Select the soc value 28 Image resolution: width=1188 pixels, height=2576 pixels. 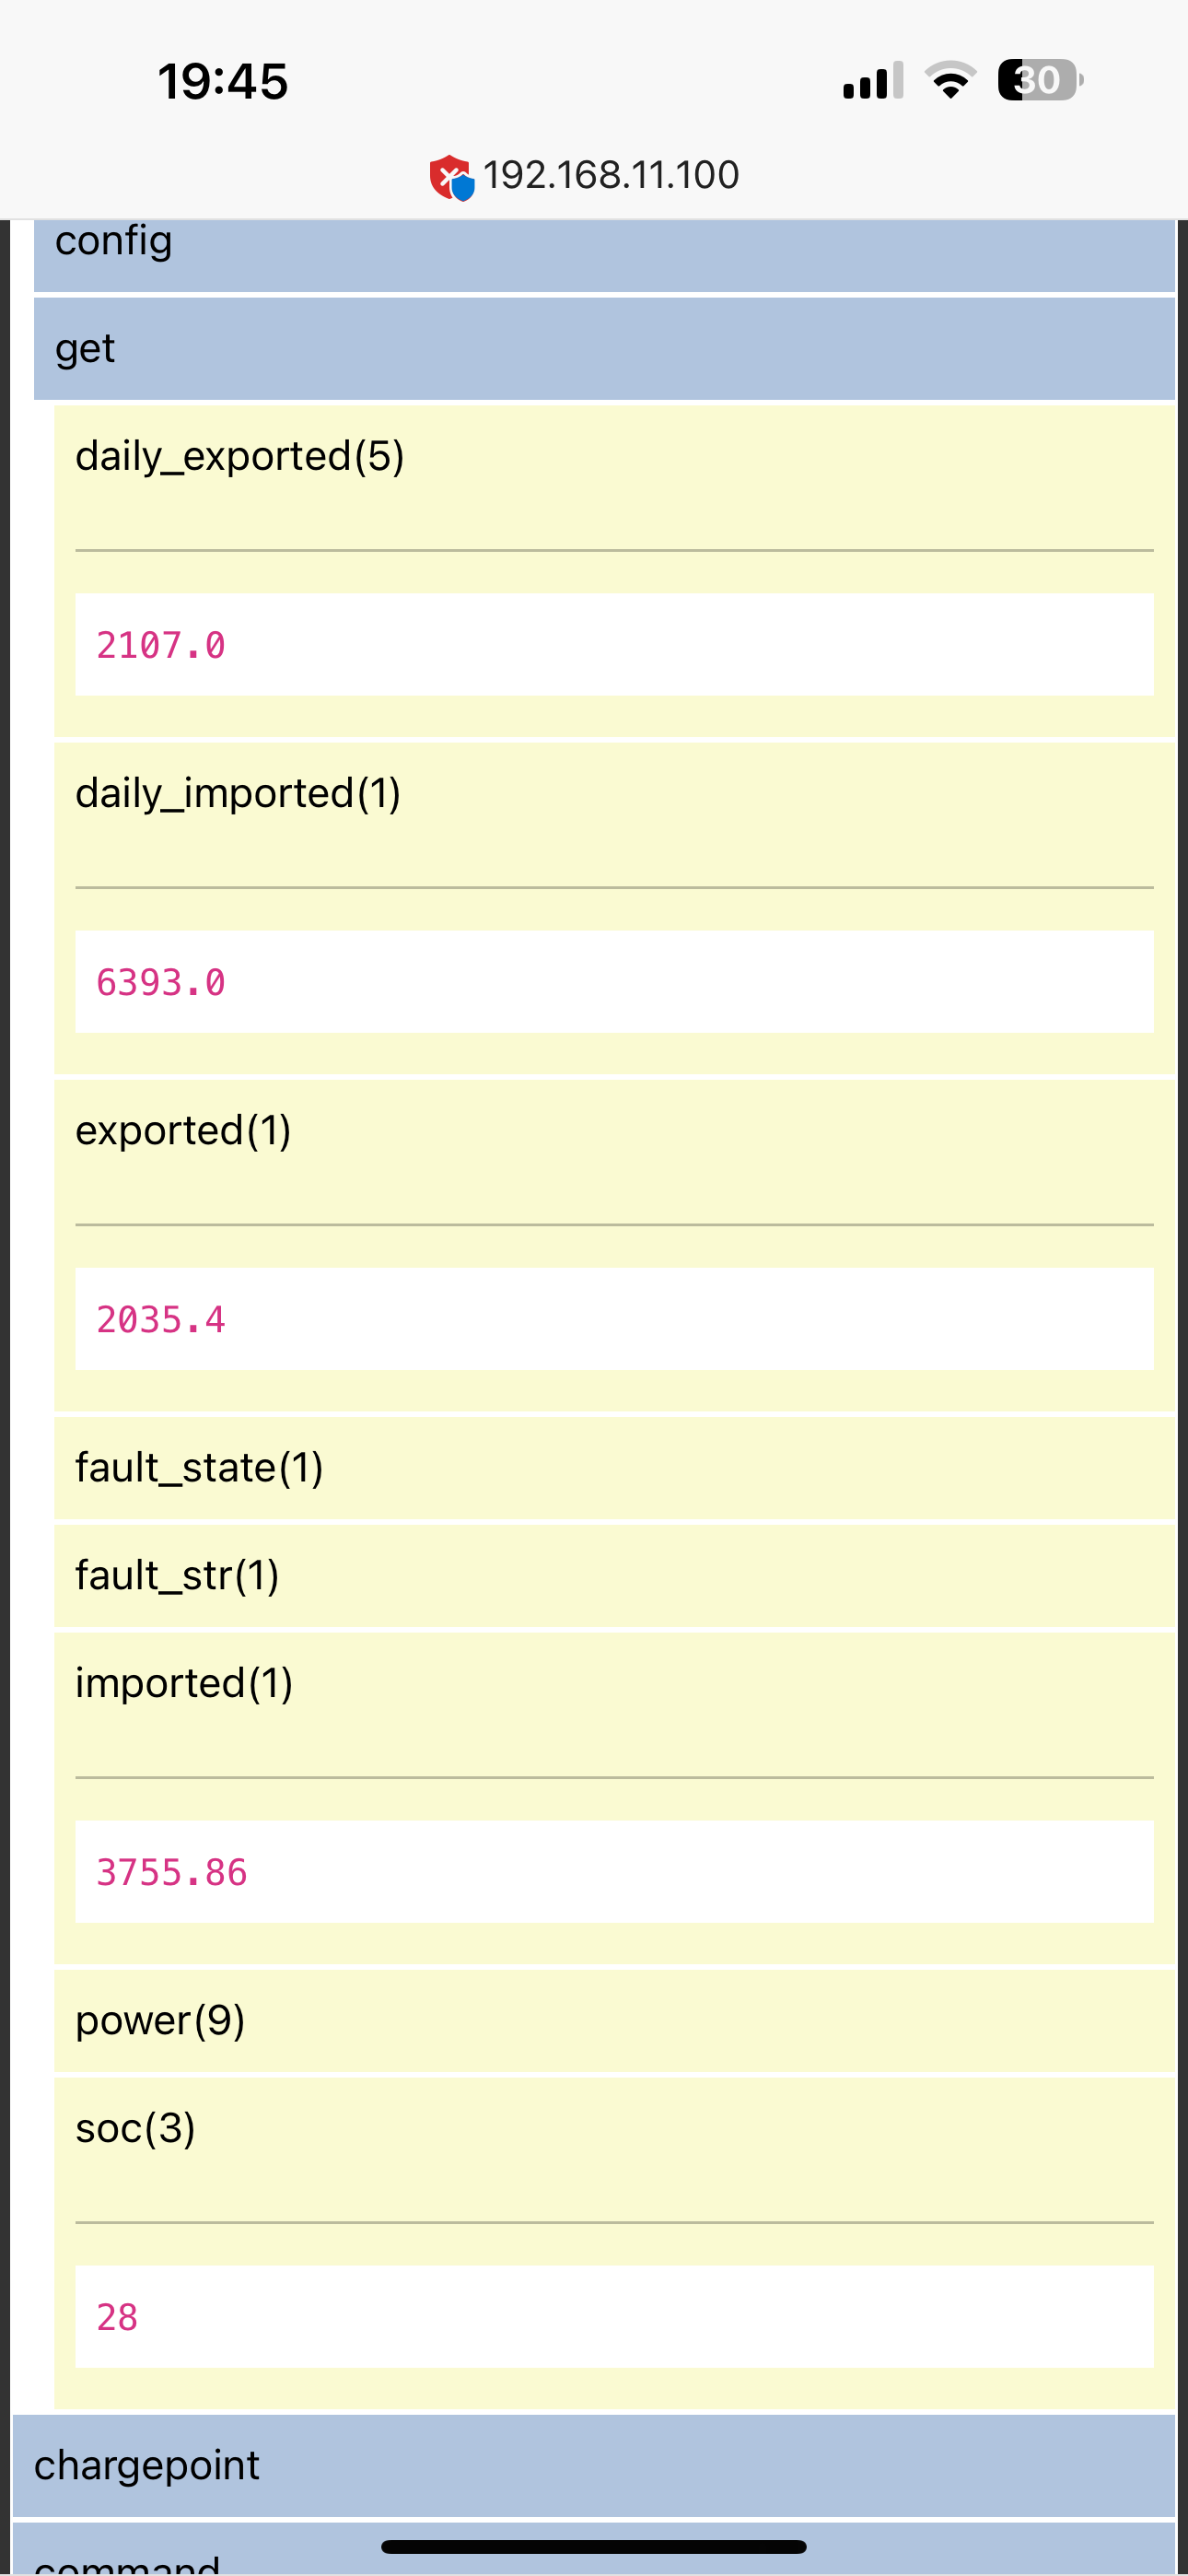pyautogui.click(x=117, y=2318)
